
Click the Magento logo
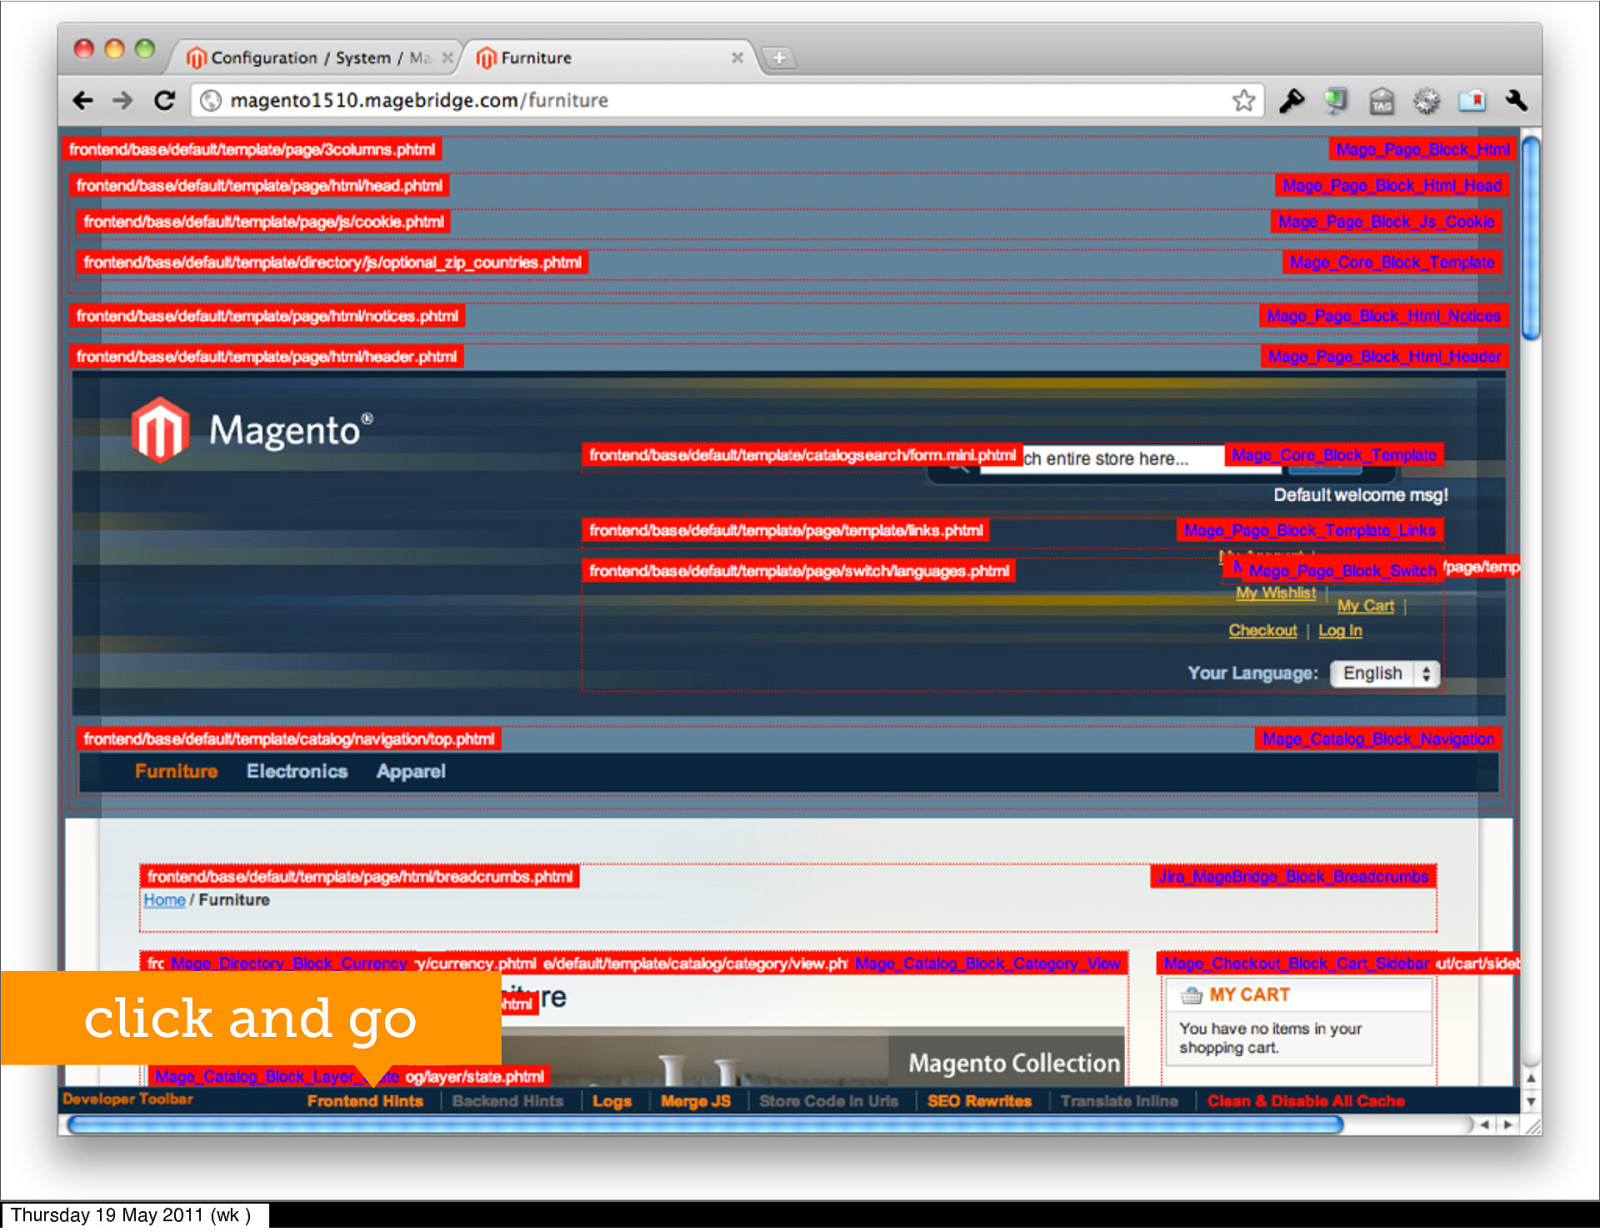pyautogui.click(x=252, y=430)
